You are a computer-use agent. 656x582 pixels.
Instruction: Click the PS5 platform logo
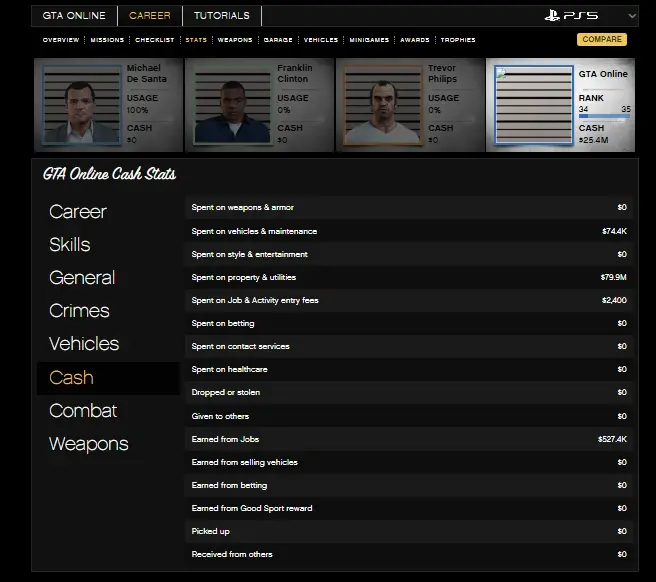571,16
